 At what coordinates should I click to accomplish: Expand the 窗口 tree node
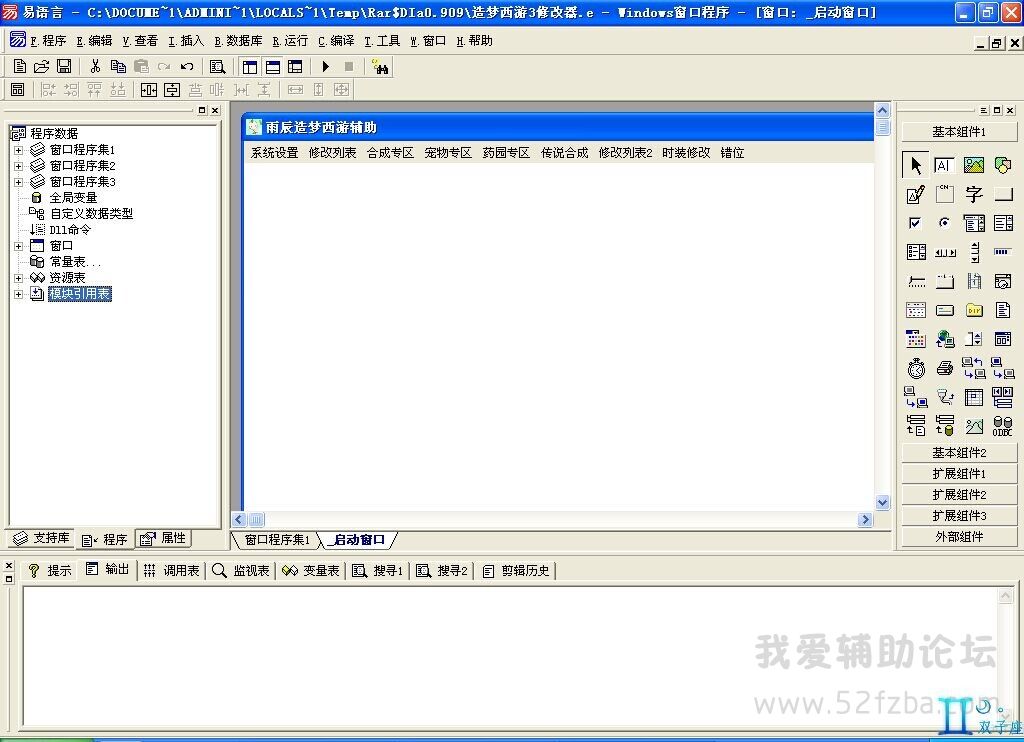tap(18, 246)
